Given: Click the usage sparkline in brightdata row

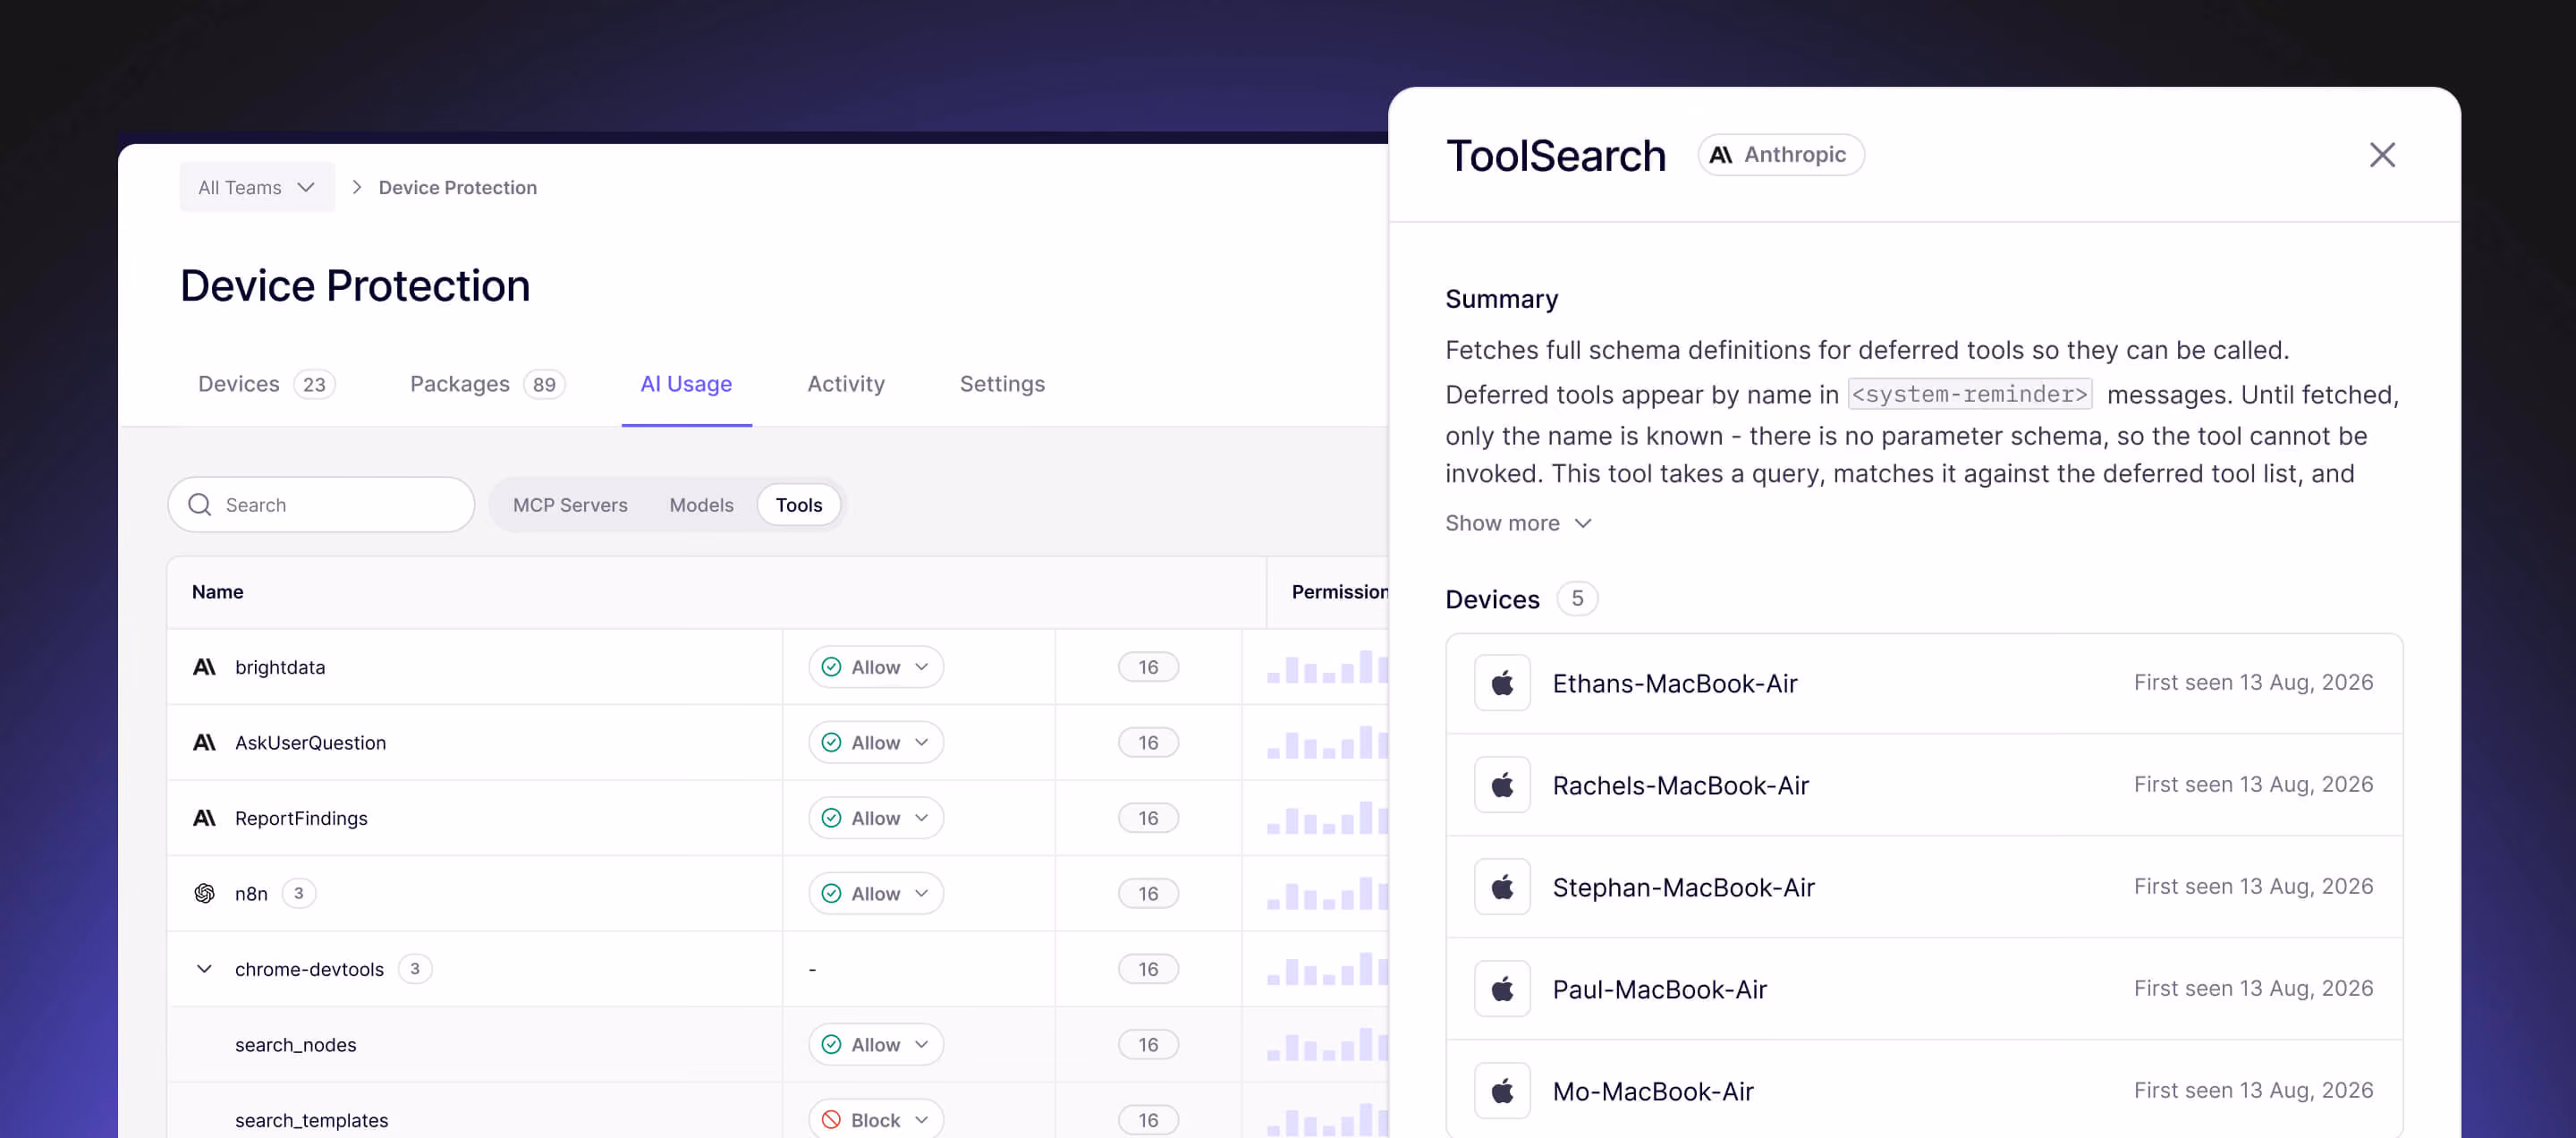Looking at the screenshot, I should pyautogui.click(x=1327, y=667).
